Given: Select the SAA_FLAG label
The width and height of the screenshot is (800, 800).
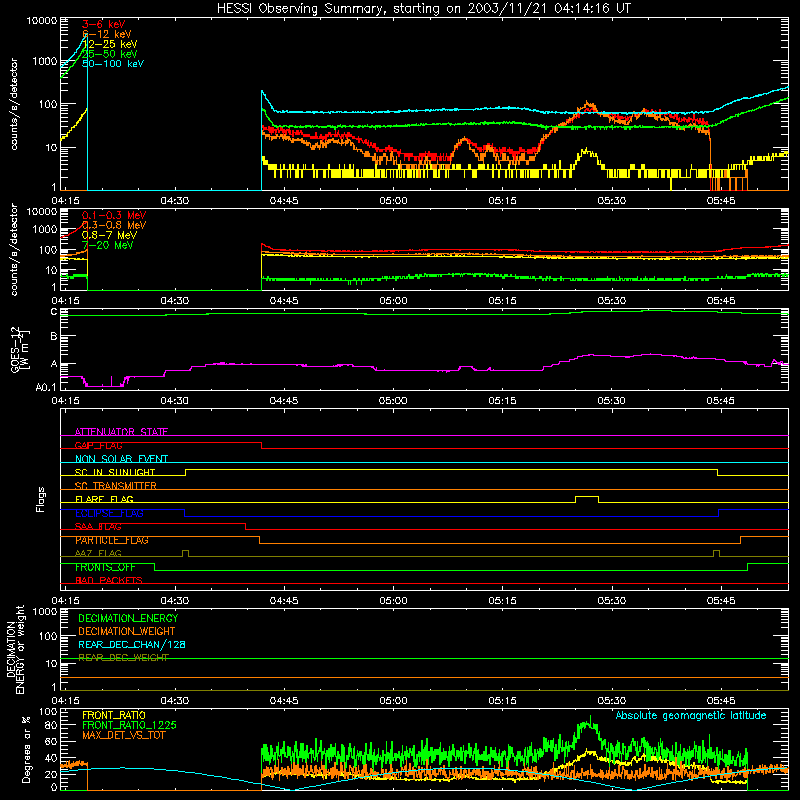Looking at the screenshot, I should [98, 526].
